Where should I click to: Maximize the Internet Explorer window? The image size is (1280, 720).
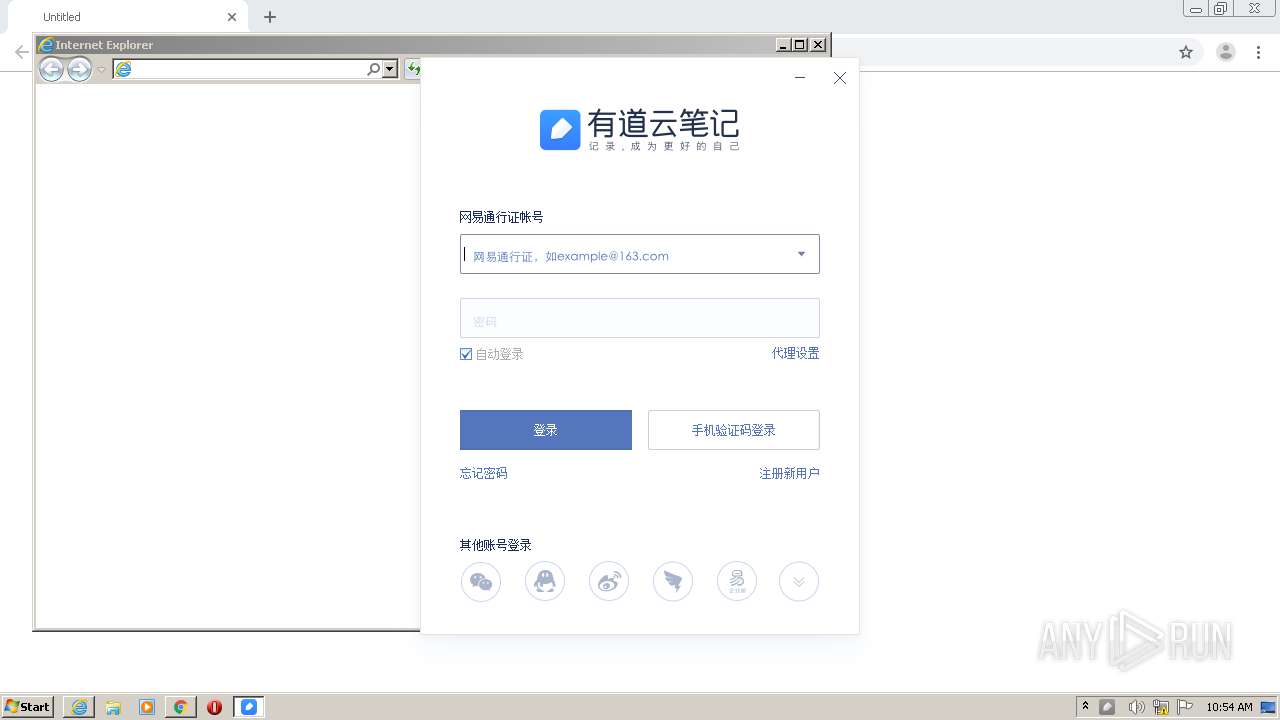[799, 45]
